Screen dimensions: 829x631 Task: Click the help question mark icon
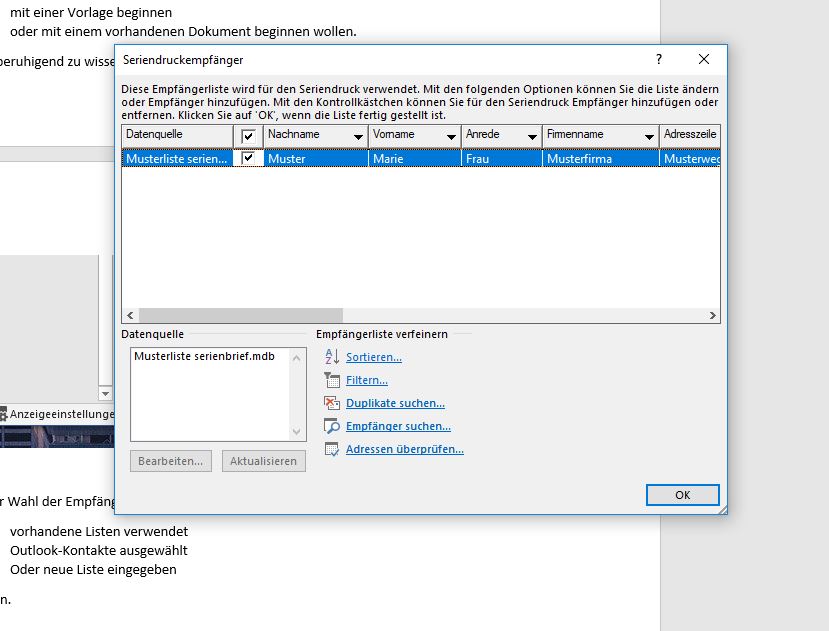point(659,60)
